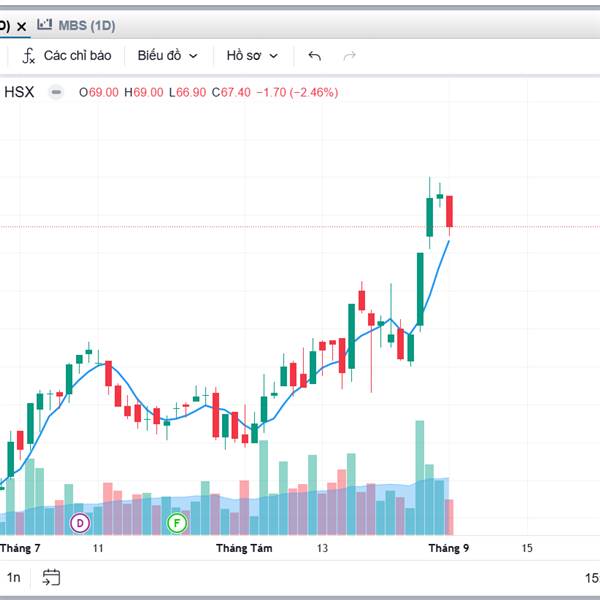Click the −1.70 (−2.46%) change value
This screenshot has width=600, height=600.
click(x=297, y=93)
